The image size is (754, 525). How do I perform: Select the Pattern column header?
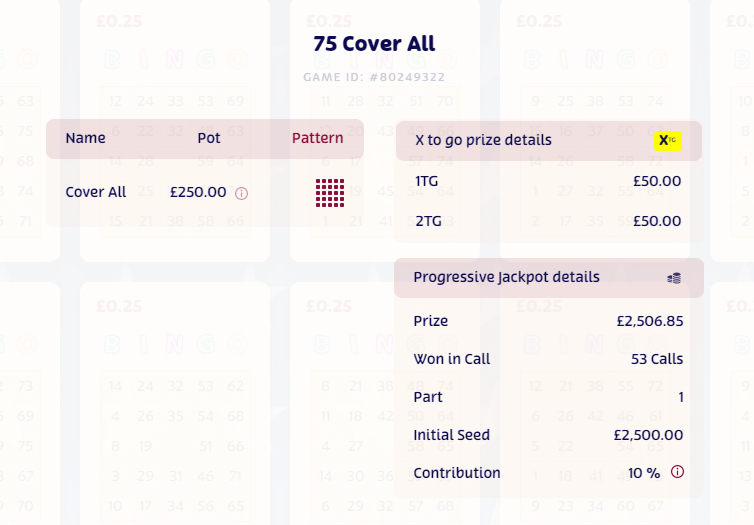click(x=317, y=138)
